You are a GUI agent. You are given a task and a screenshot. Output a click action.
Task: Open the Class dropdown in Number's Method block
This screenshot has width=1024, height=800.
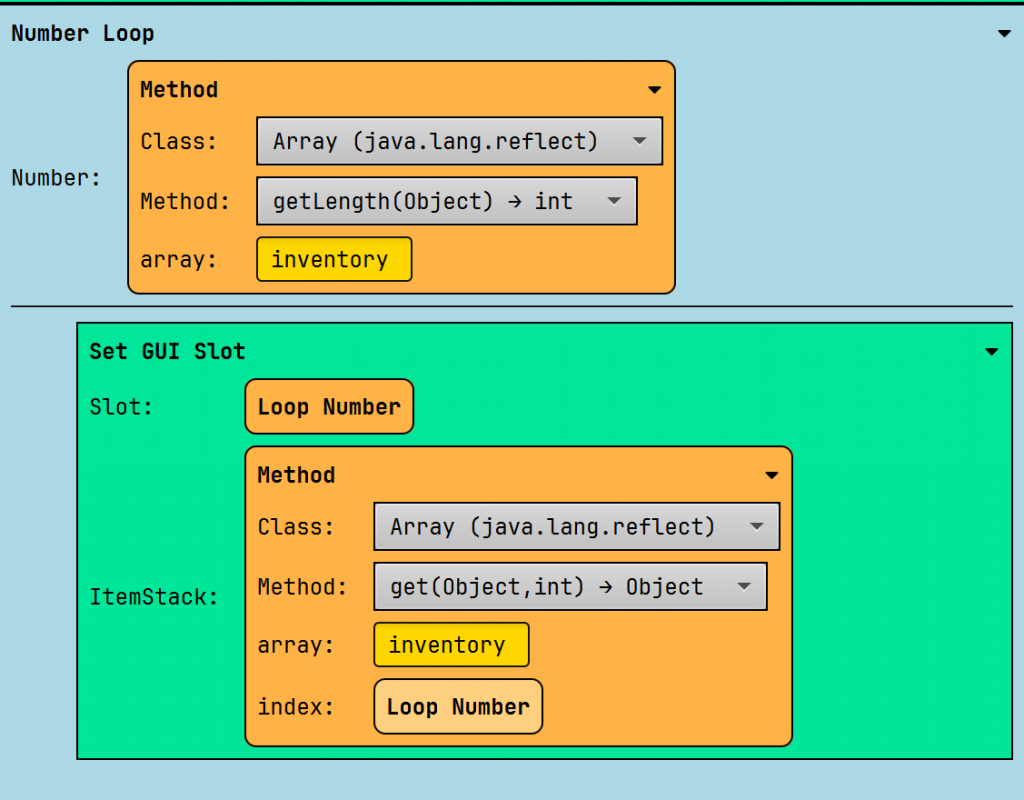click(x=459, y=142)
